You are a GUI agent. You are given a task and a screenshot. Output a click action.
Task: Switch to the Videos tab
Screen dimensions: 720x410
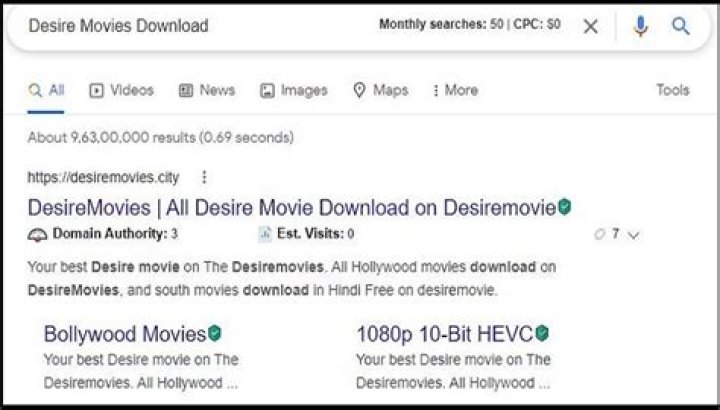coord(121,90)
